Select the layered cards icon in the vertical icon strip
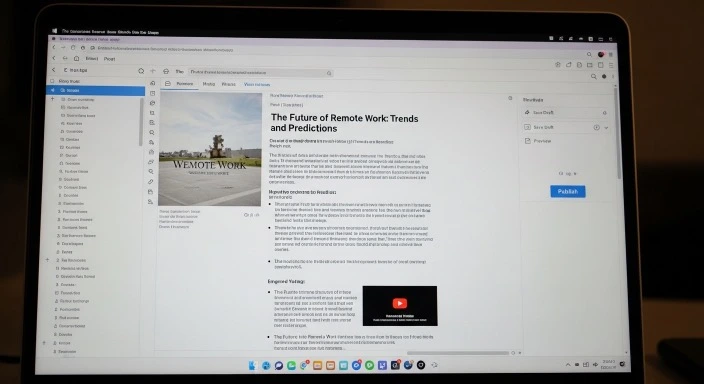Viewport: 704px width, 384px height. pos(151,162)
